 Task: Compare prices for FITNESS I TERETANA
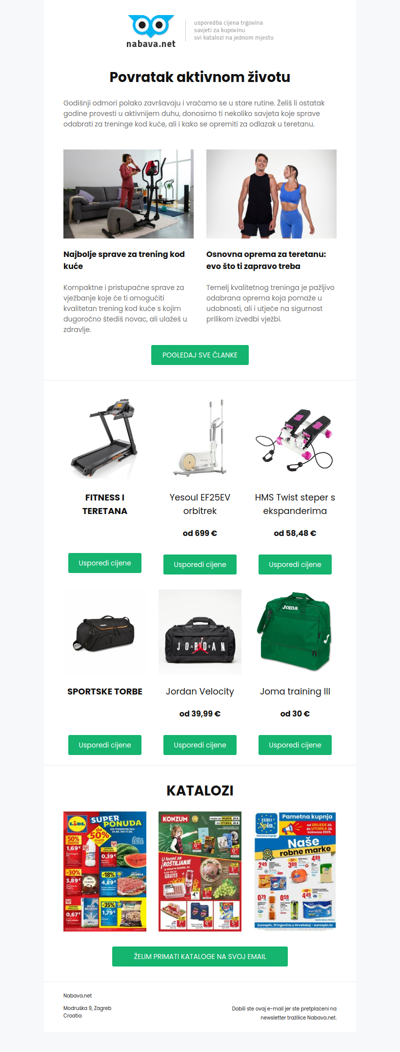(105, 563)
